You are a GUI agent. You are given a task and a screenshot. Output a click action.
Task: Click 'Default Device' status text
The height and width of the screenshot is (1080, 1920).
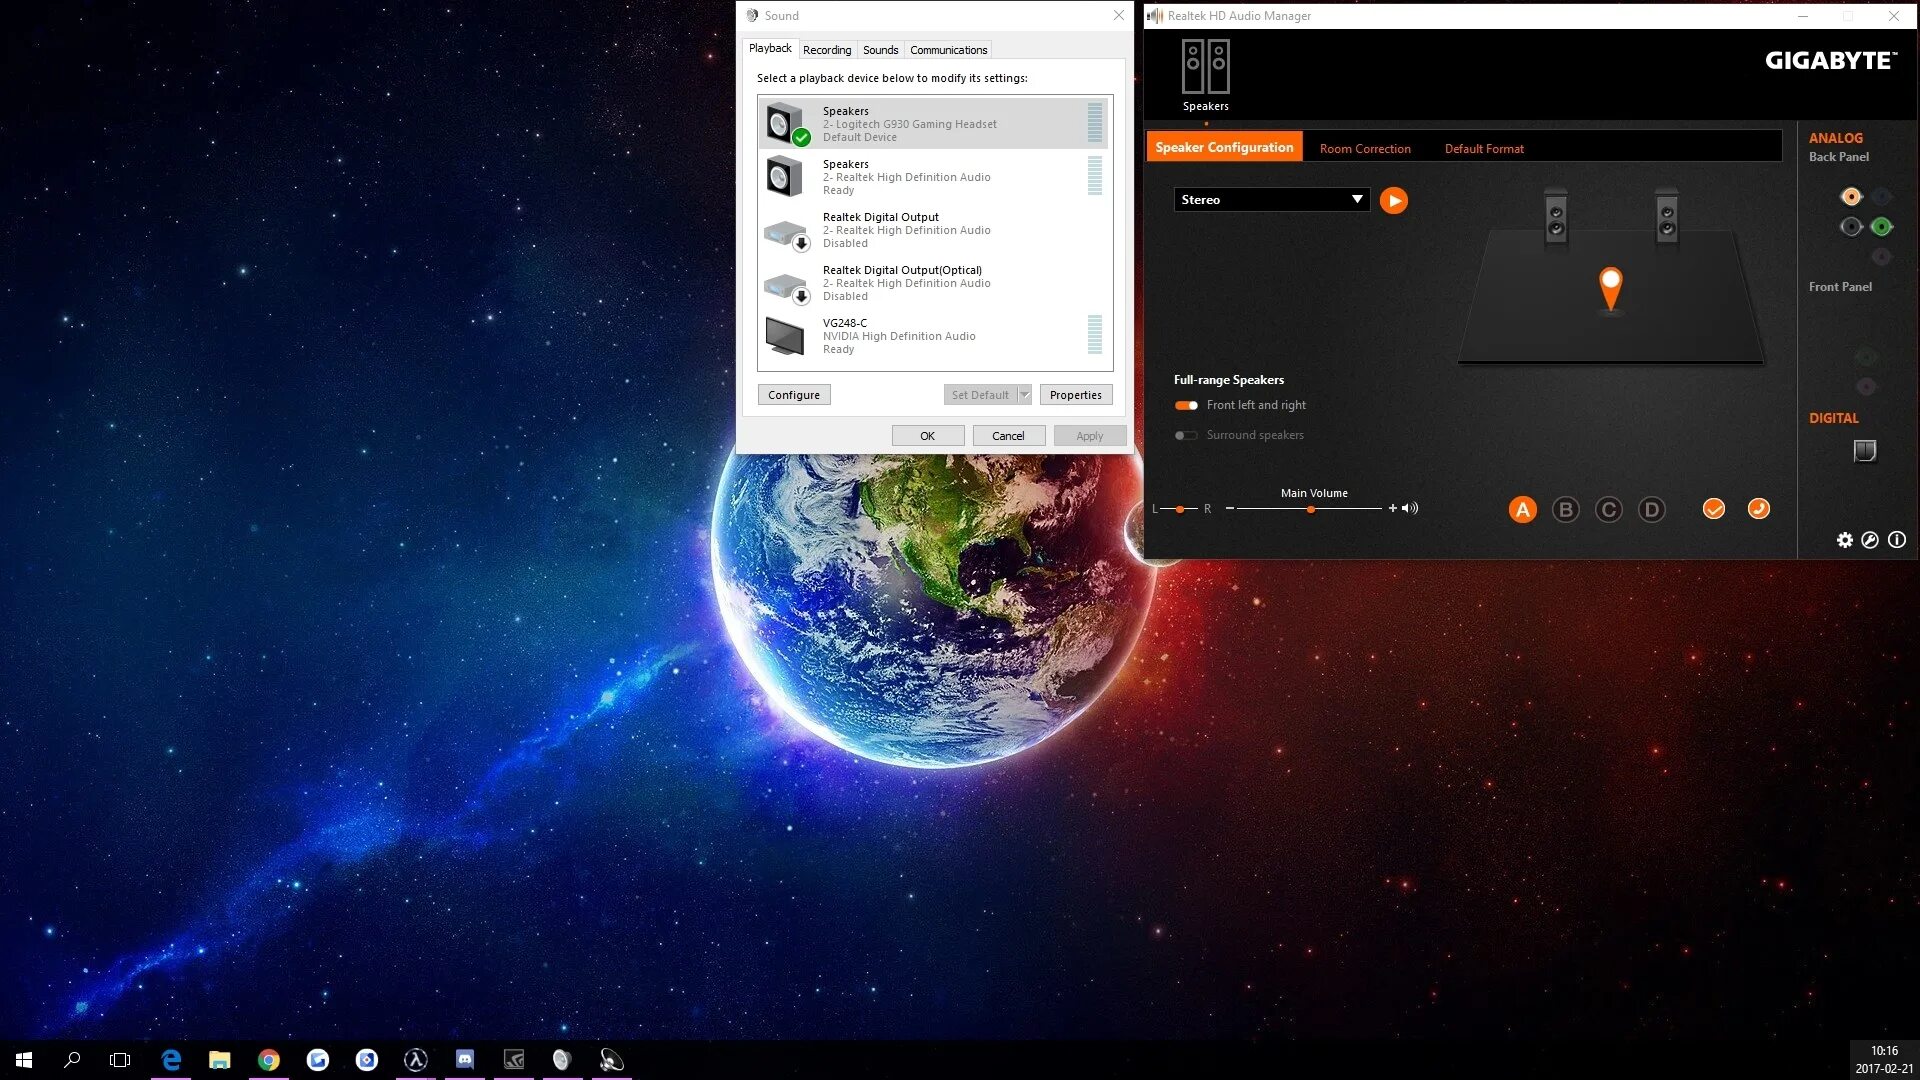pyautogui.click(x=859, y=138)
